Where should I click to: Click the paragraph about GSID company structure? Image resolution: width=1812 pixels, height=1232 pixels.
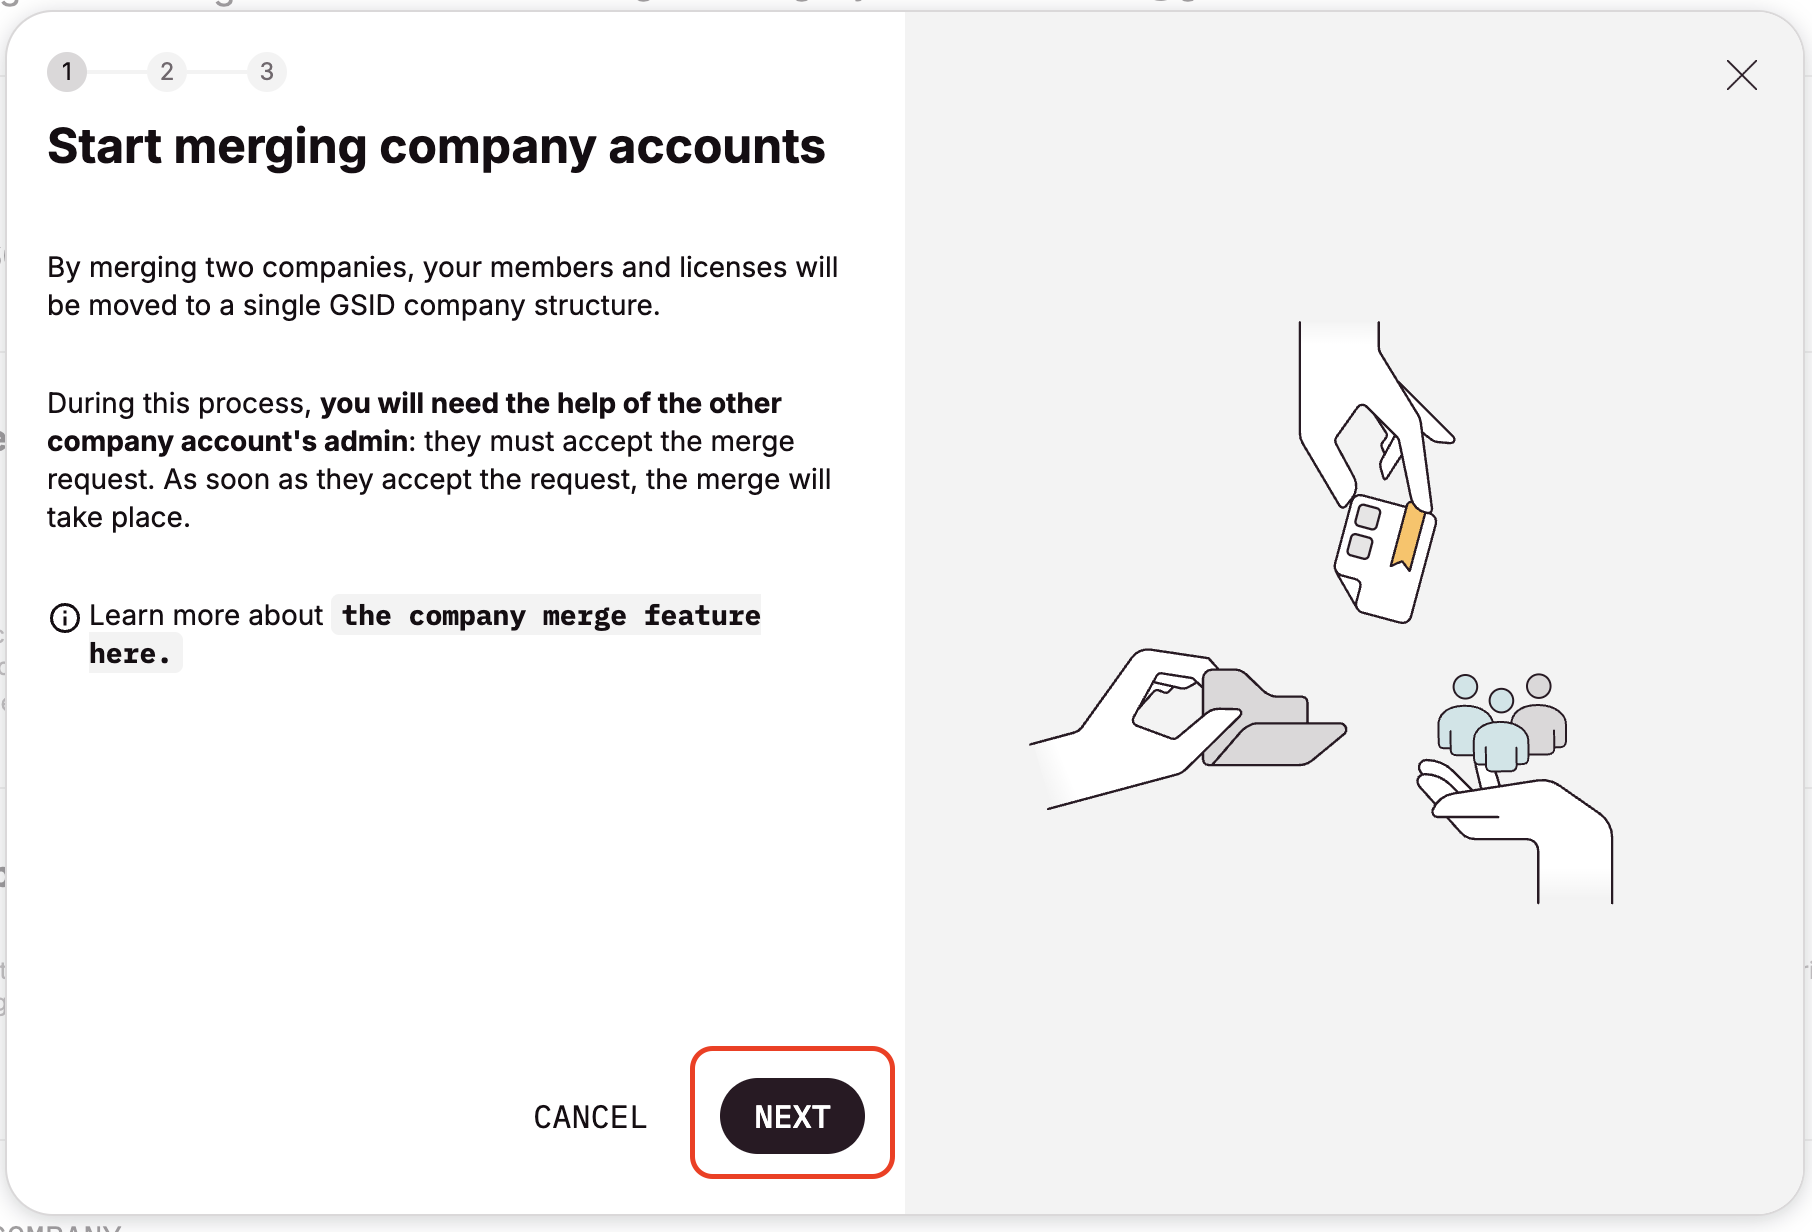[x=442, y=286]
